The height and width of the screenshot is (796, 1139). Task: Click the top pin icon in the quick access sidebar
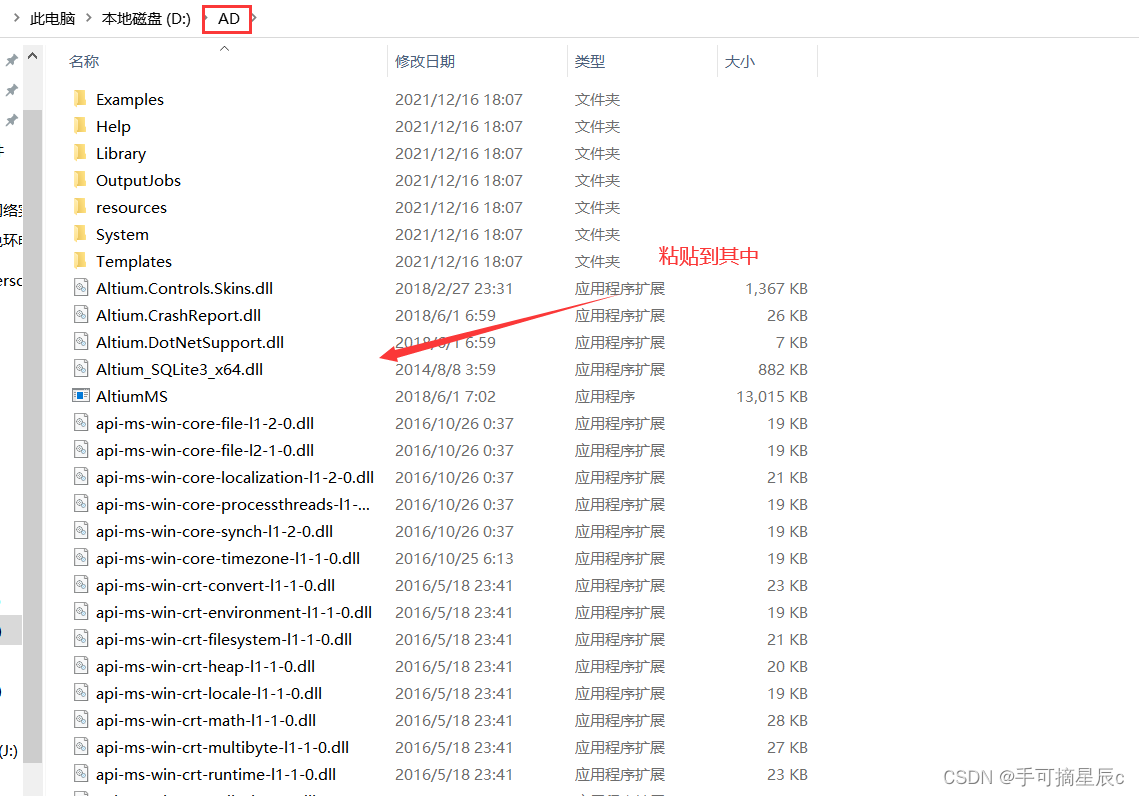12,60
